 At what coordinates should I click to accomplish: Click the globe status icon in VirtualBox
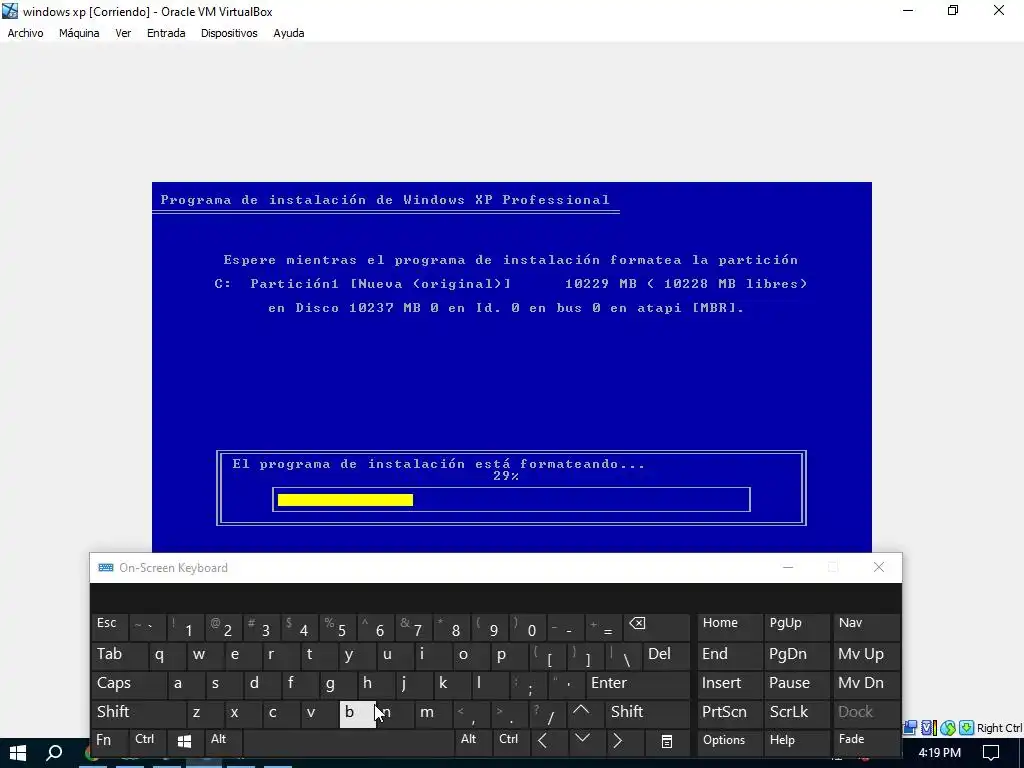point(948,728)
